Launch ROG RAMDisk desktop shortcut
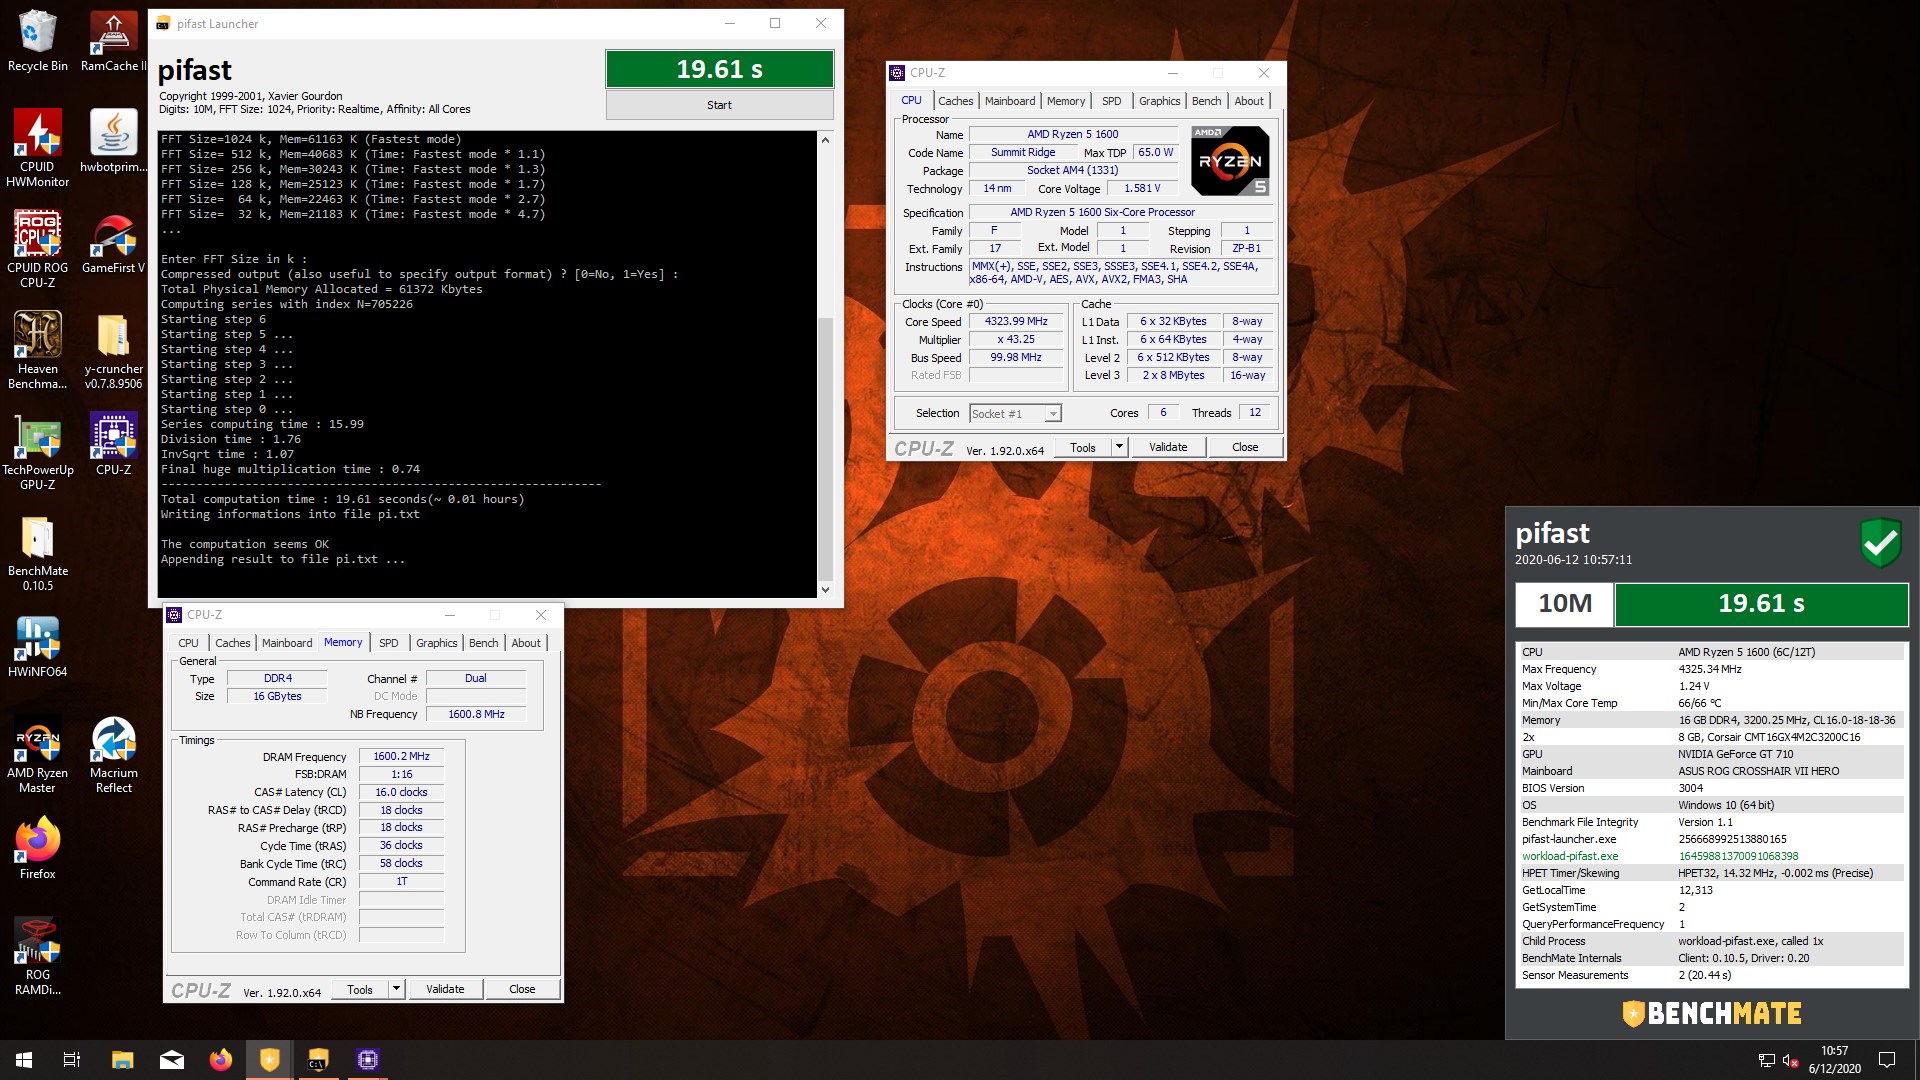Screen dimensions: 1920x1080 tap(38, 956)
